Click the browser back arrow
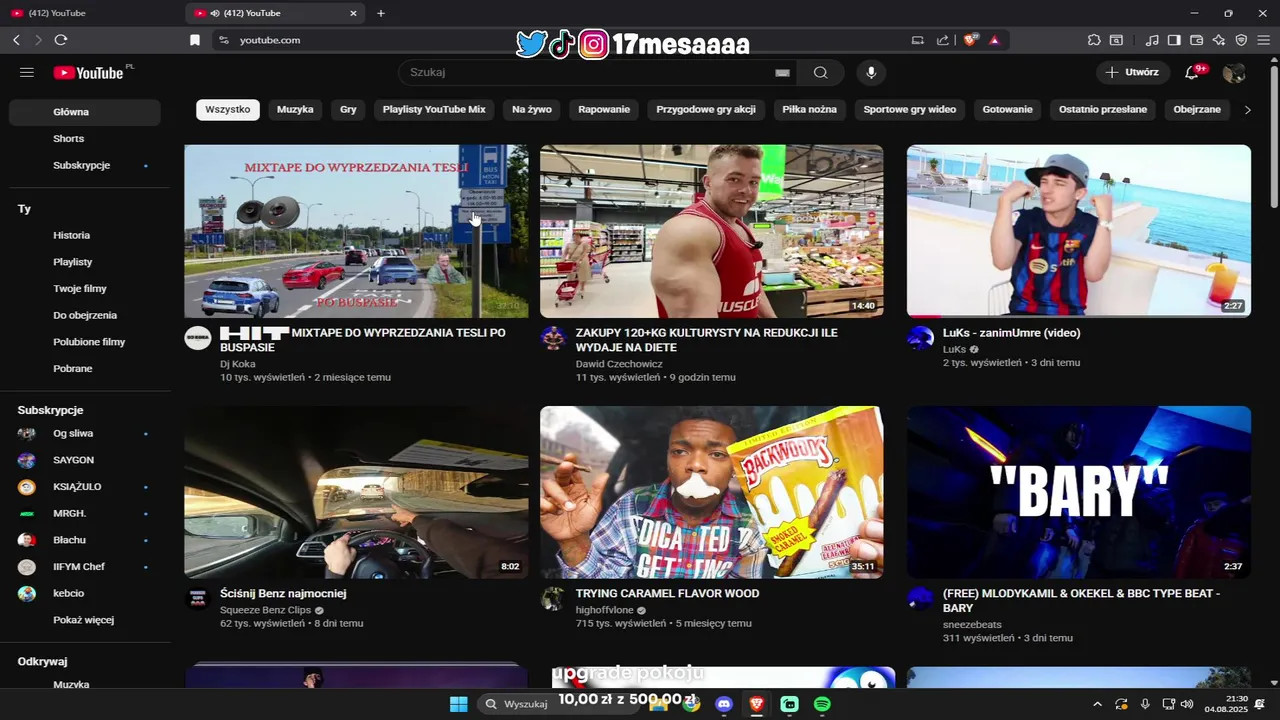Viewport: 1280px width, 720px height. pos(16,40)
